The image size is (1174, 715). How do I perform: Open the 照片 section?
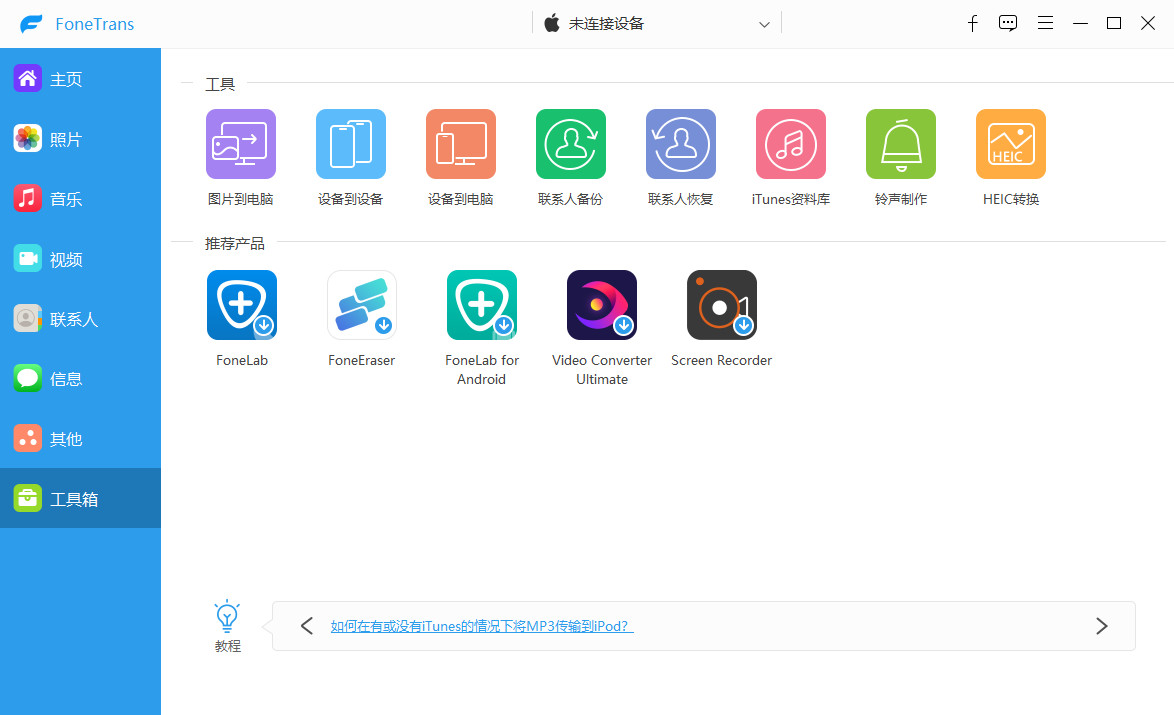(80, 139)
